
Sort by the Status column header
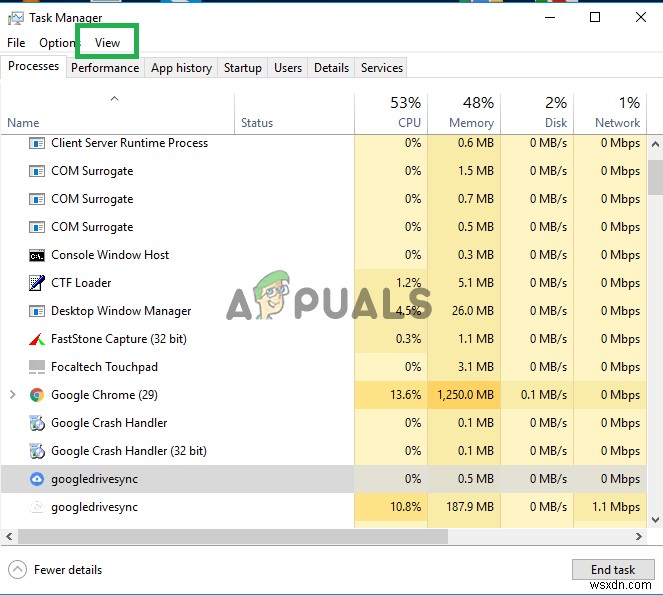point(294,114)
